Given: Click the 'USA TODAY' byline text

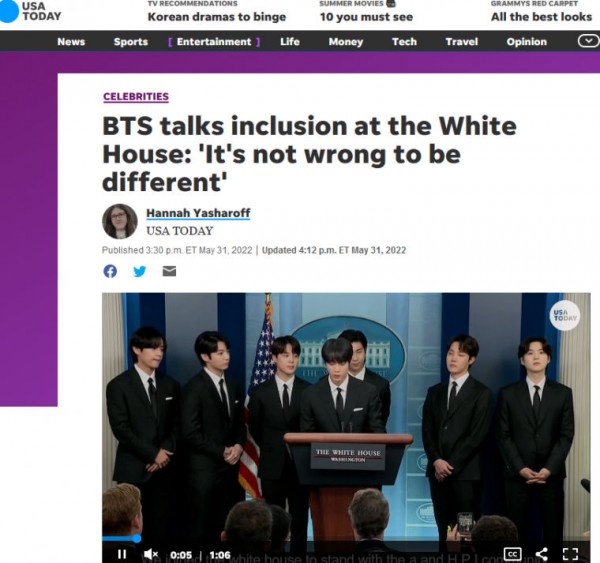Looking at the screenshot, I should pyautogui.click(x=179, y=231).
